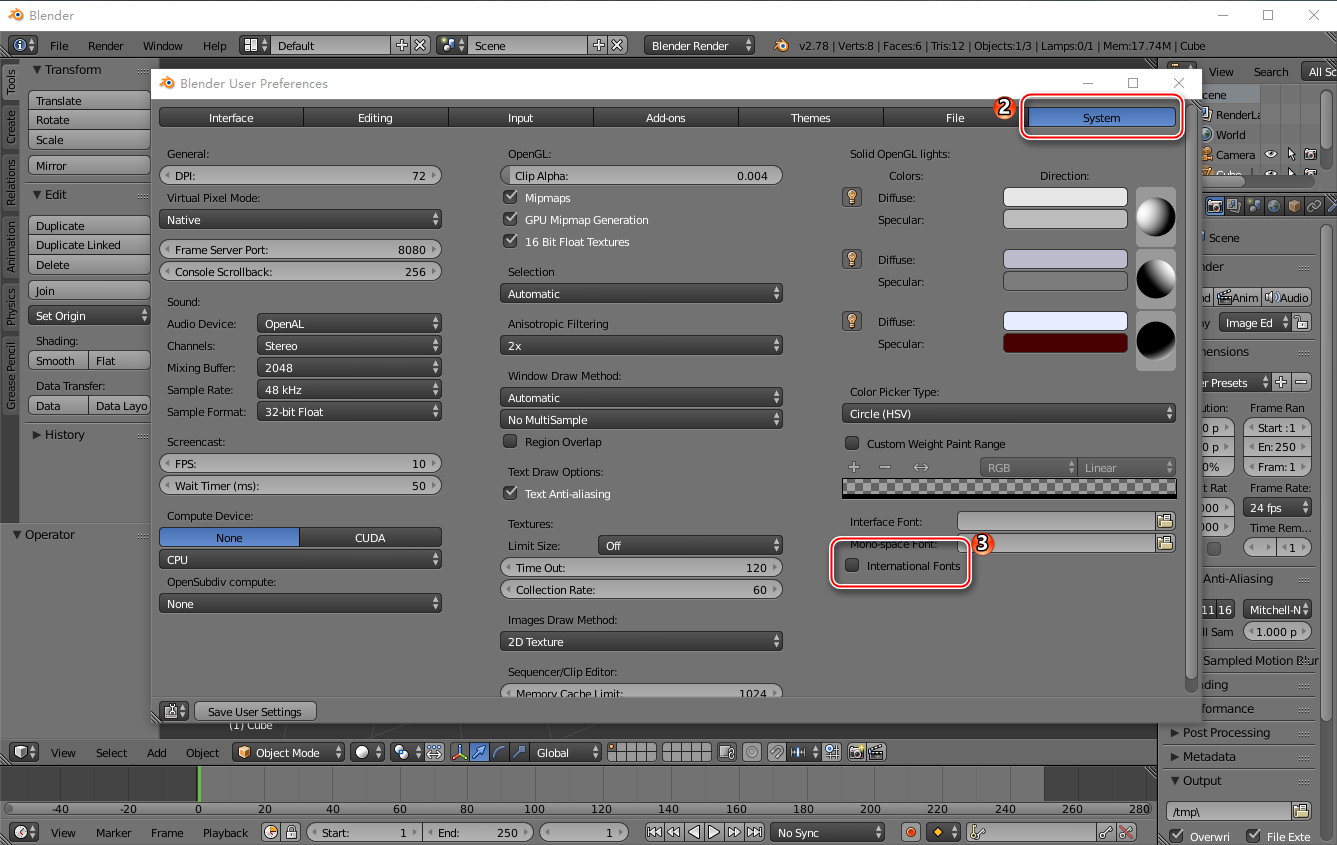Click the OpenGL render animation clapper icon
The height and width of the screenshot is (845, 1337).
tap(876, 752)
